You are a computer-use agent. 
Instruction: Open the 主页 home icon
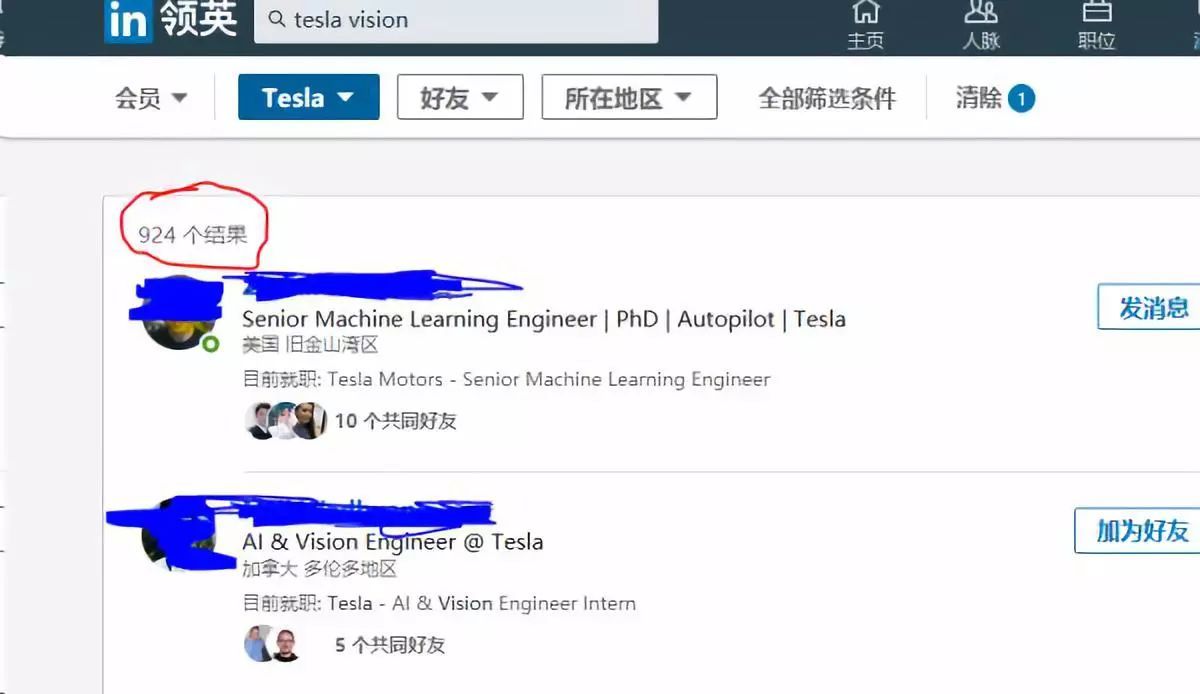click(x=865, y=25)
